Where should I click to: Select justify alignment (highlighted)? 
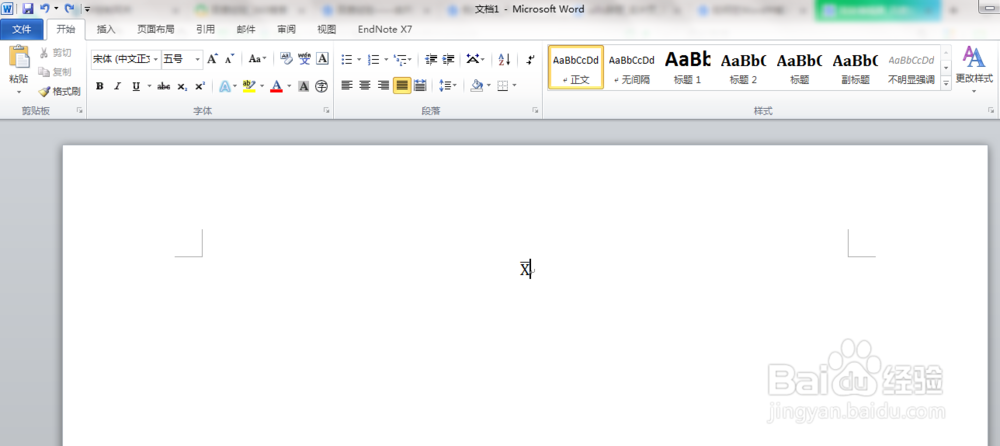coord(402,85)
